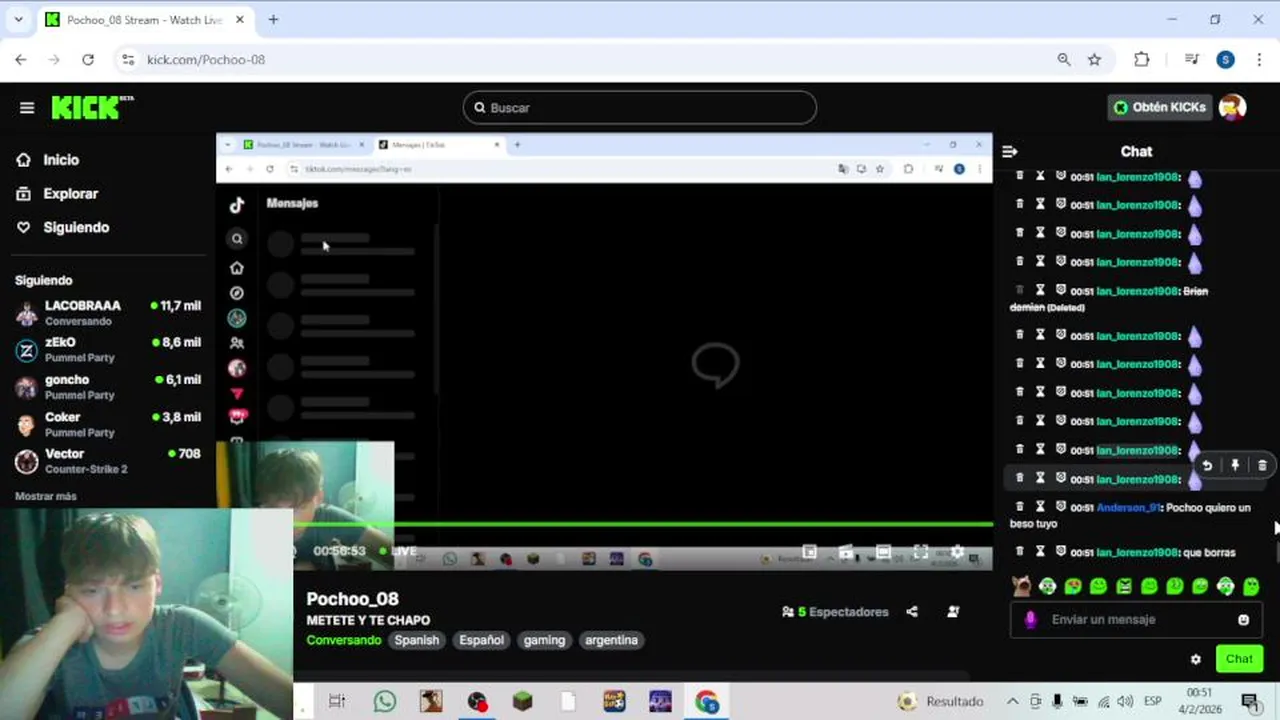Jump to LIVE in the player
The width and height of the screenshot is (1280, 720).
click(x=398, y=551)
